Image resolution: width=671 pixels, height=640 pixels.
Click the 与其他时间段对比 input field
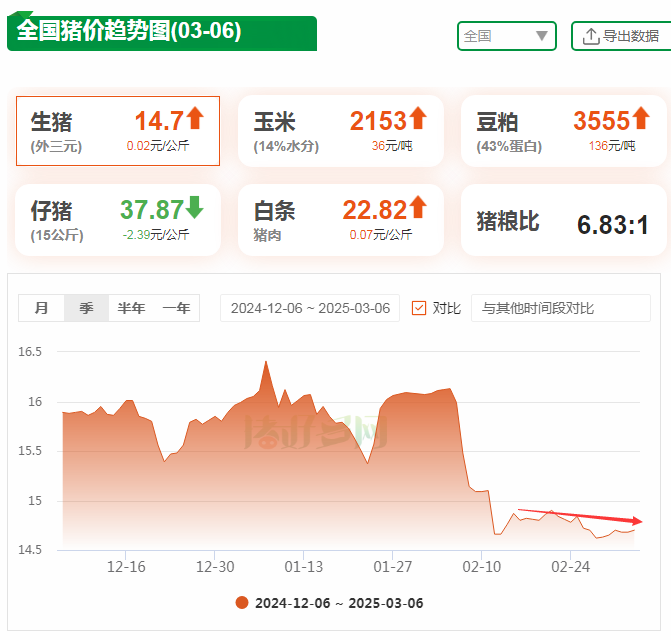561,308
